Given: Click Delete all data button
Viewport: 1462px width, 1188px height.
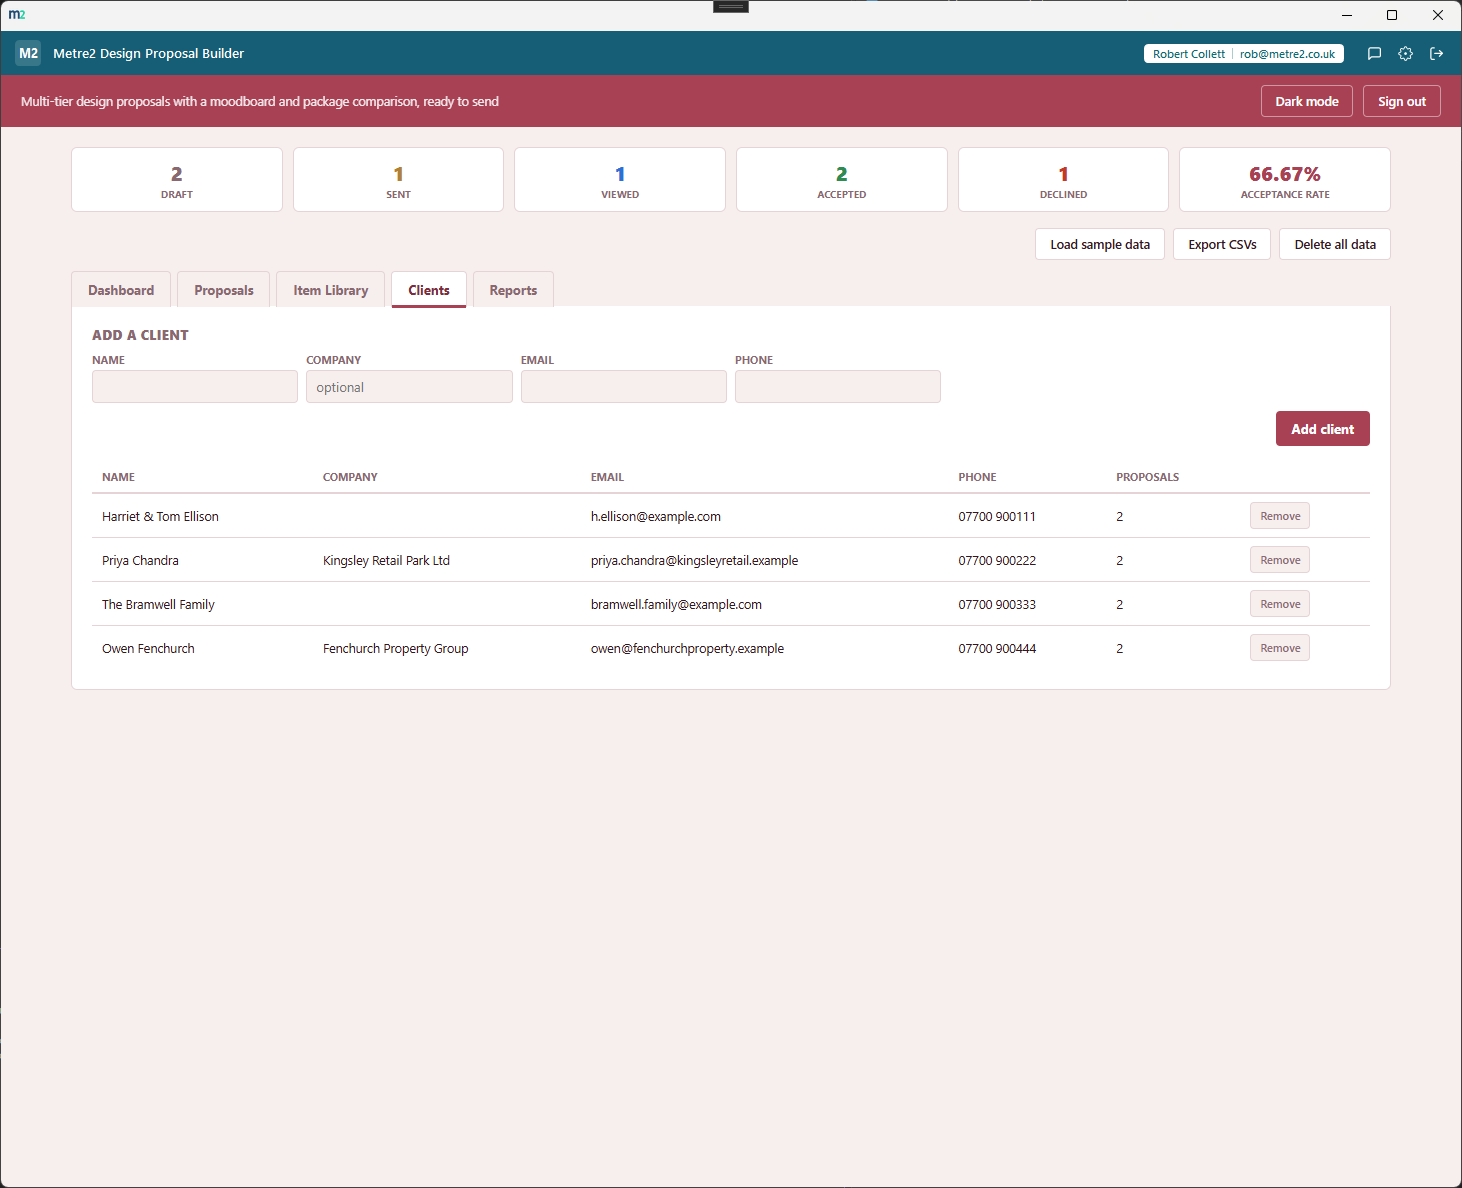Looking at the screenshot, I should pos(1335,244).
